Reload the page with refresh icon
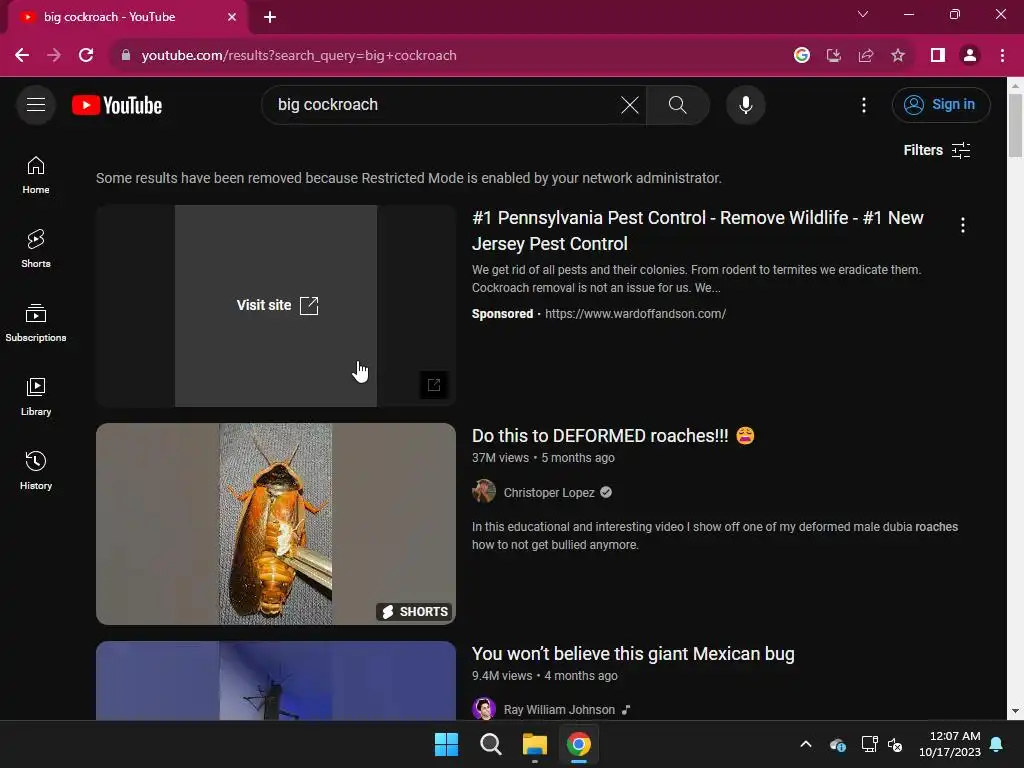Image resolution: width=1024 pixels, height=768 pixels. [x=86, y=56]
